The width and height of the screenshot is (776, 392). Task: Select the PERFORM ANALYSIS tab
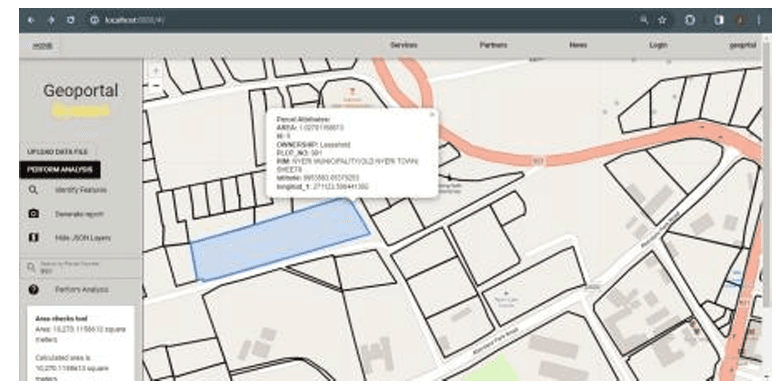click(x=60, y=170)
